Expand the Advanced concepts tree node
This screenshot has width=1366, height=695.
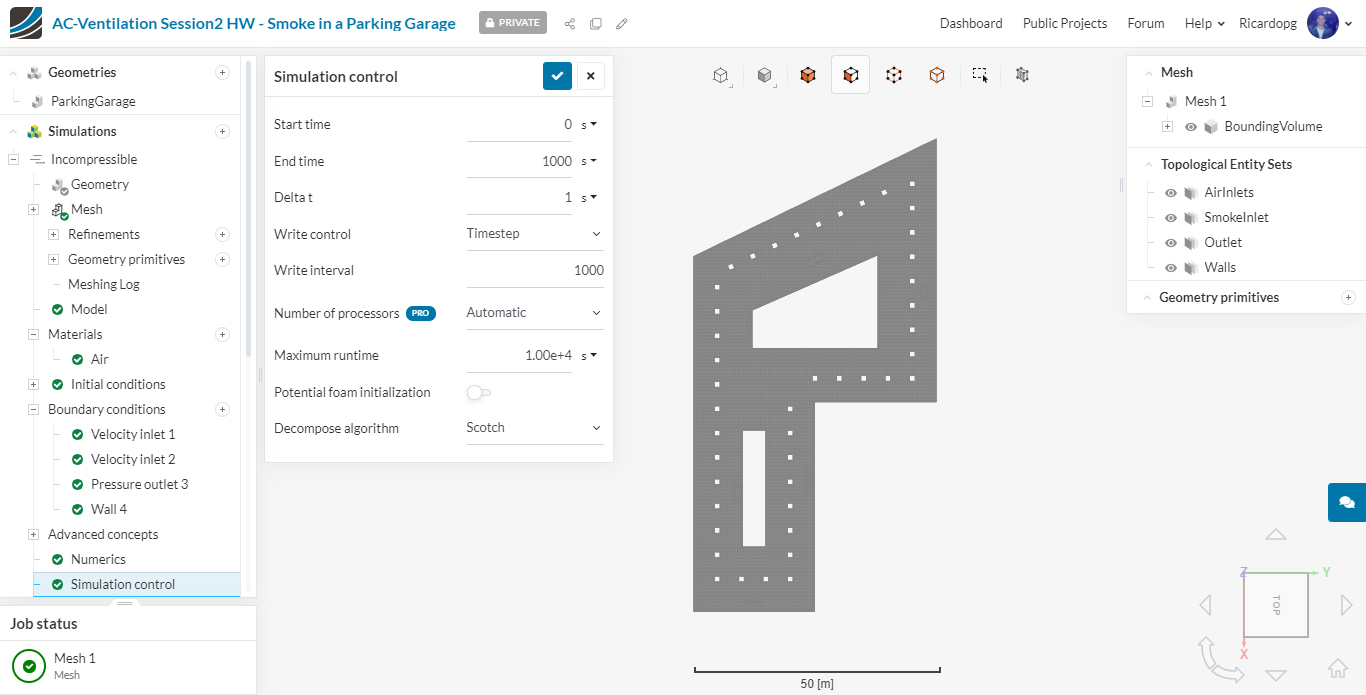[x=33, y=535]
